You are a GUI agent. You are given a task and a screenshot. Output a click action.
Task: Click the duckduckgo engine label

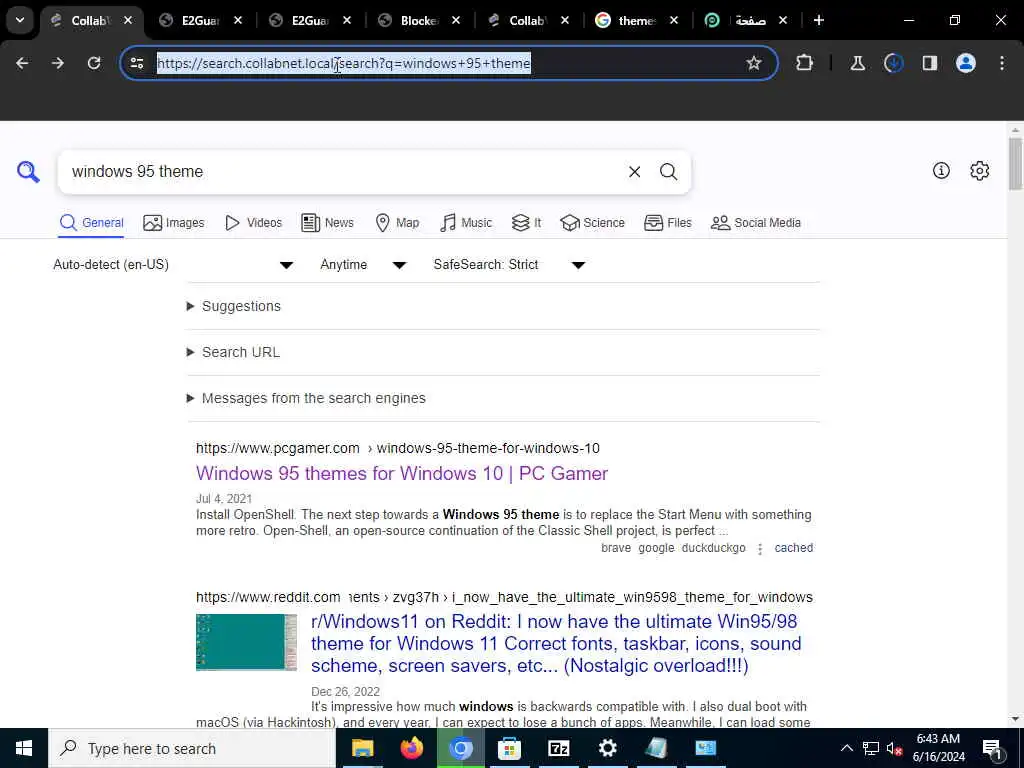pos(713,548)
